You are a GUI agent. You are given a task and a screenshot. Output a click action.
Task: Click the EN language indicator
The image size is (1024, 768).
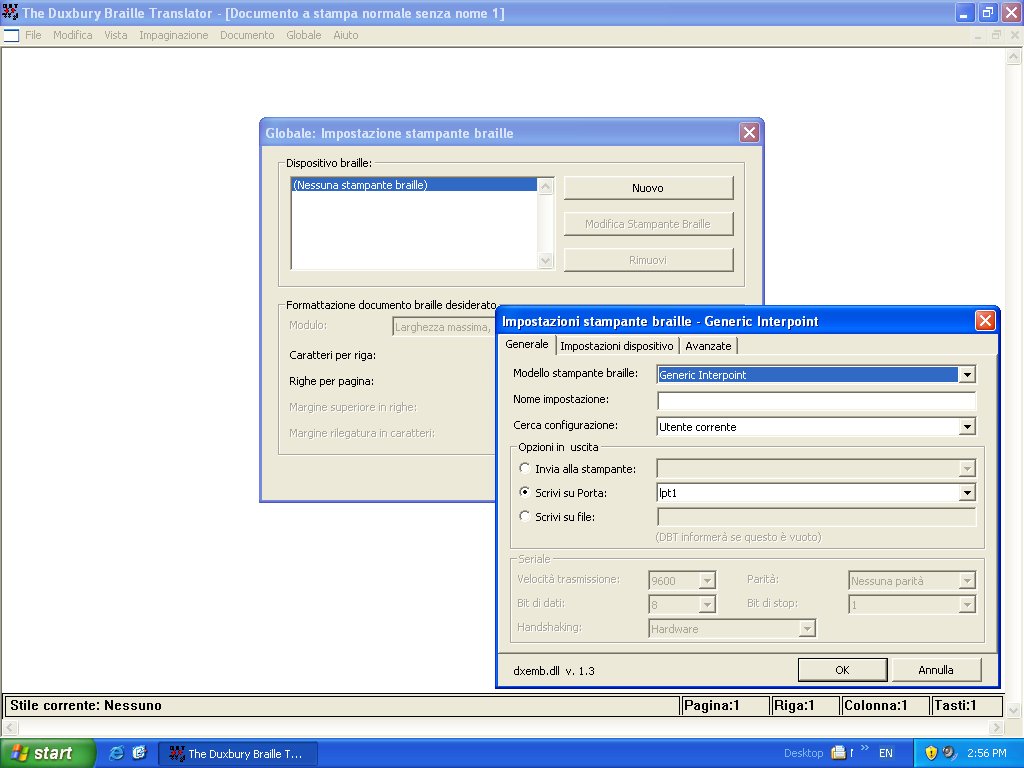coord(886,753)
